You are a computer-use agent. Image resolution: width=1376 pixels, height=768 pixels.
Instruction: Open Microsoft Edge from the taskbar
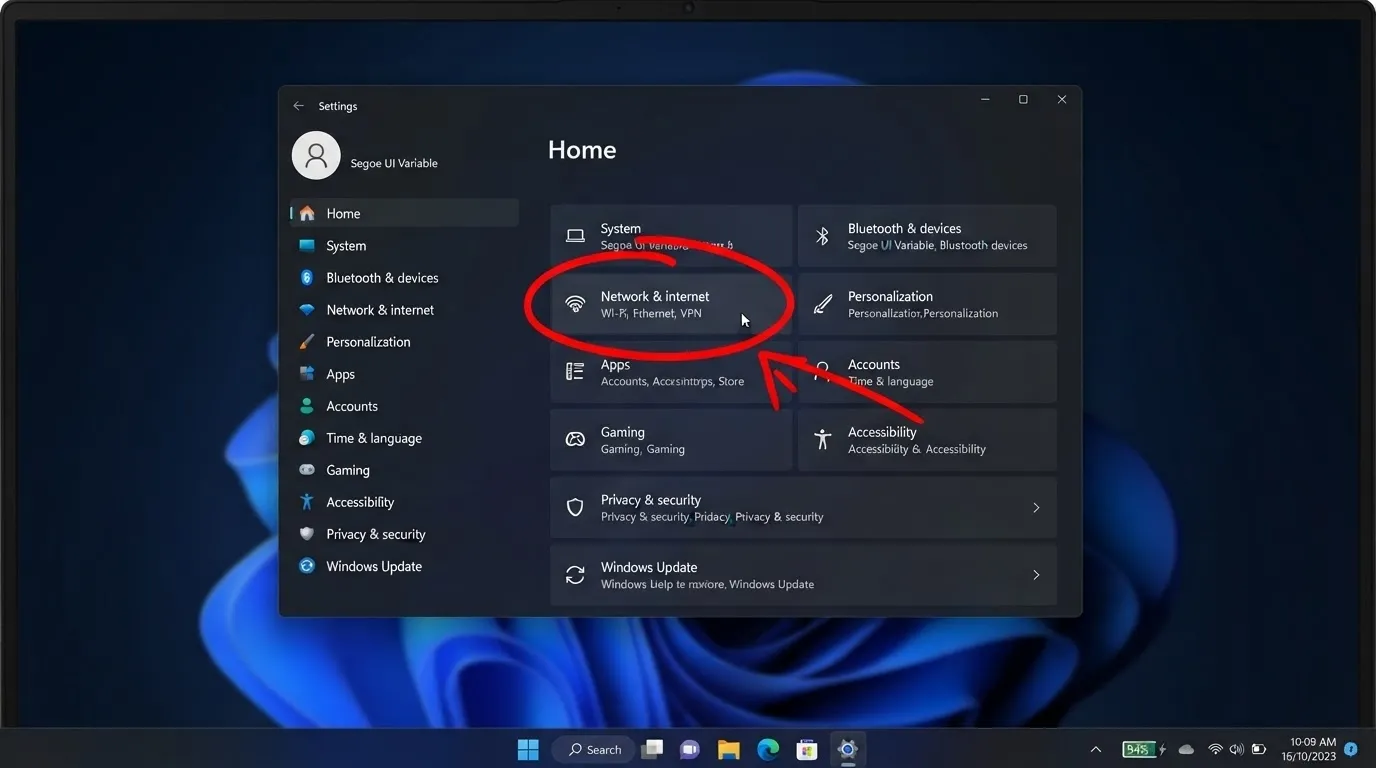tap(768, 749)
